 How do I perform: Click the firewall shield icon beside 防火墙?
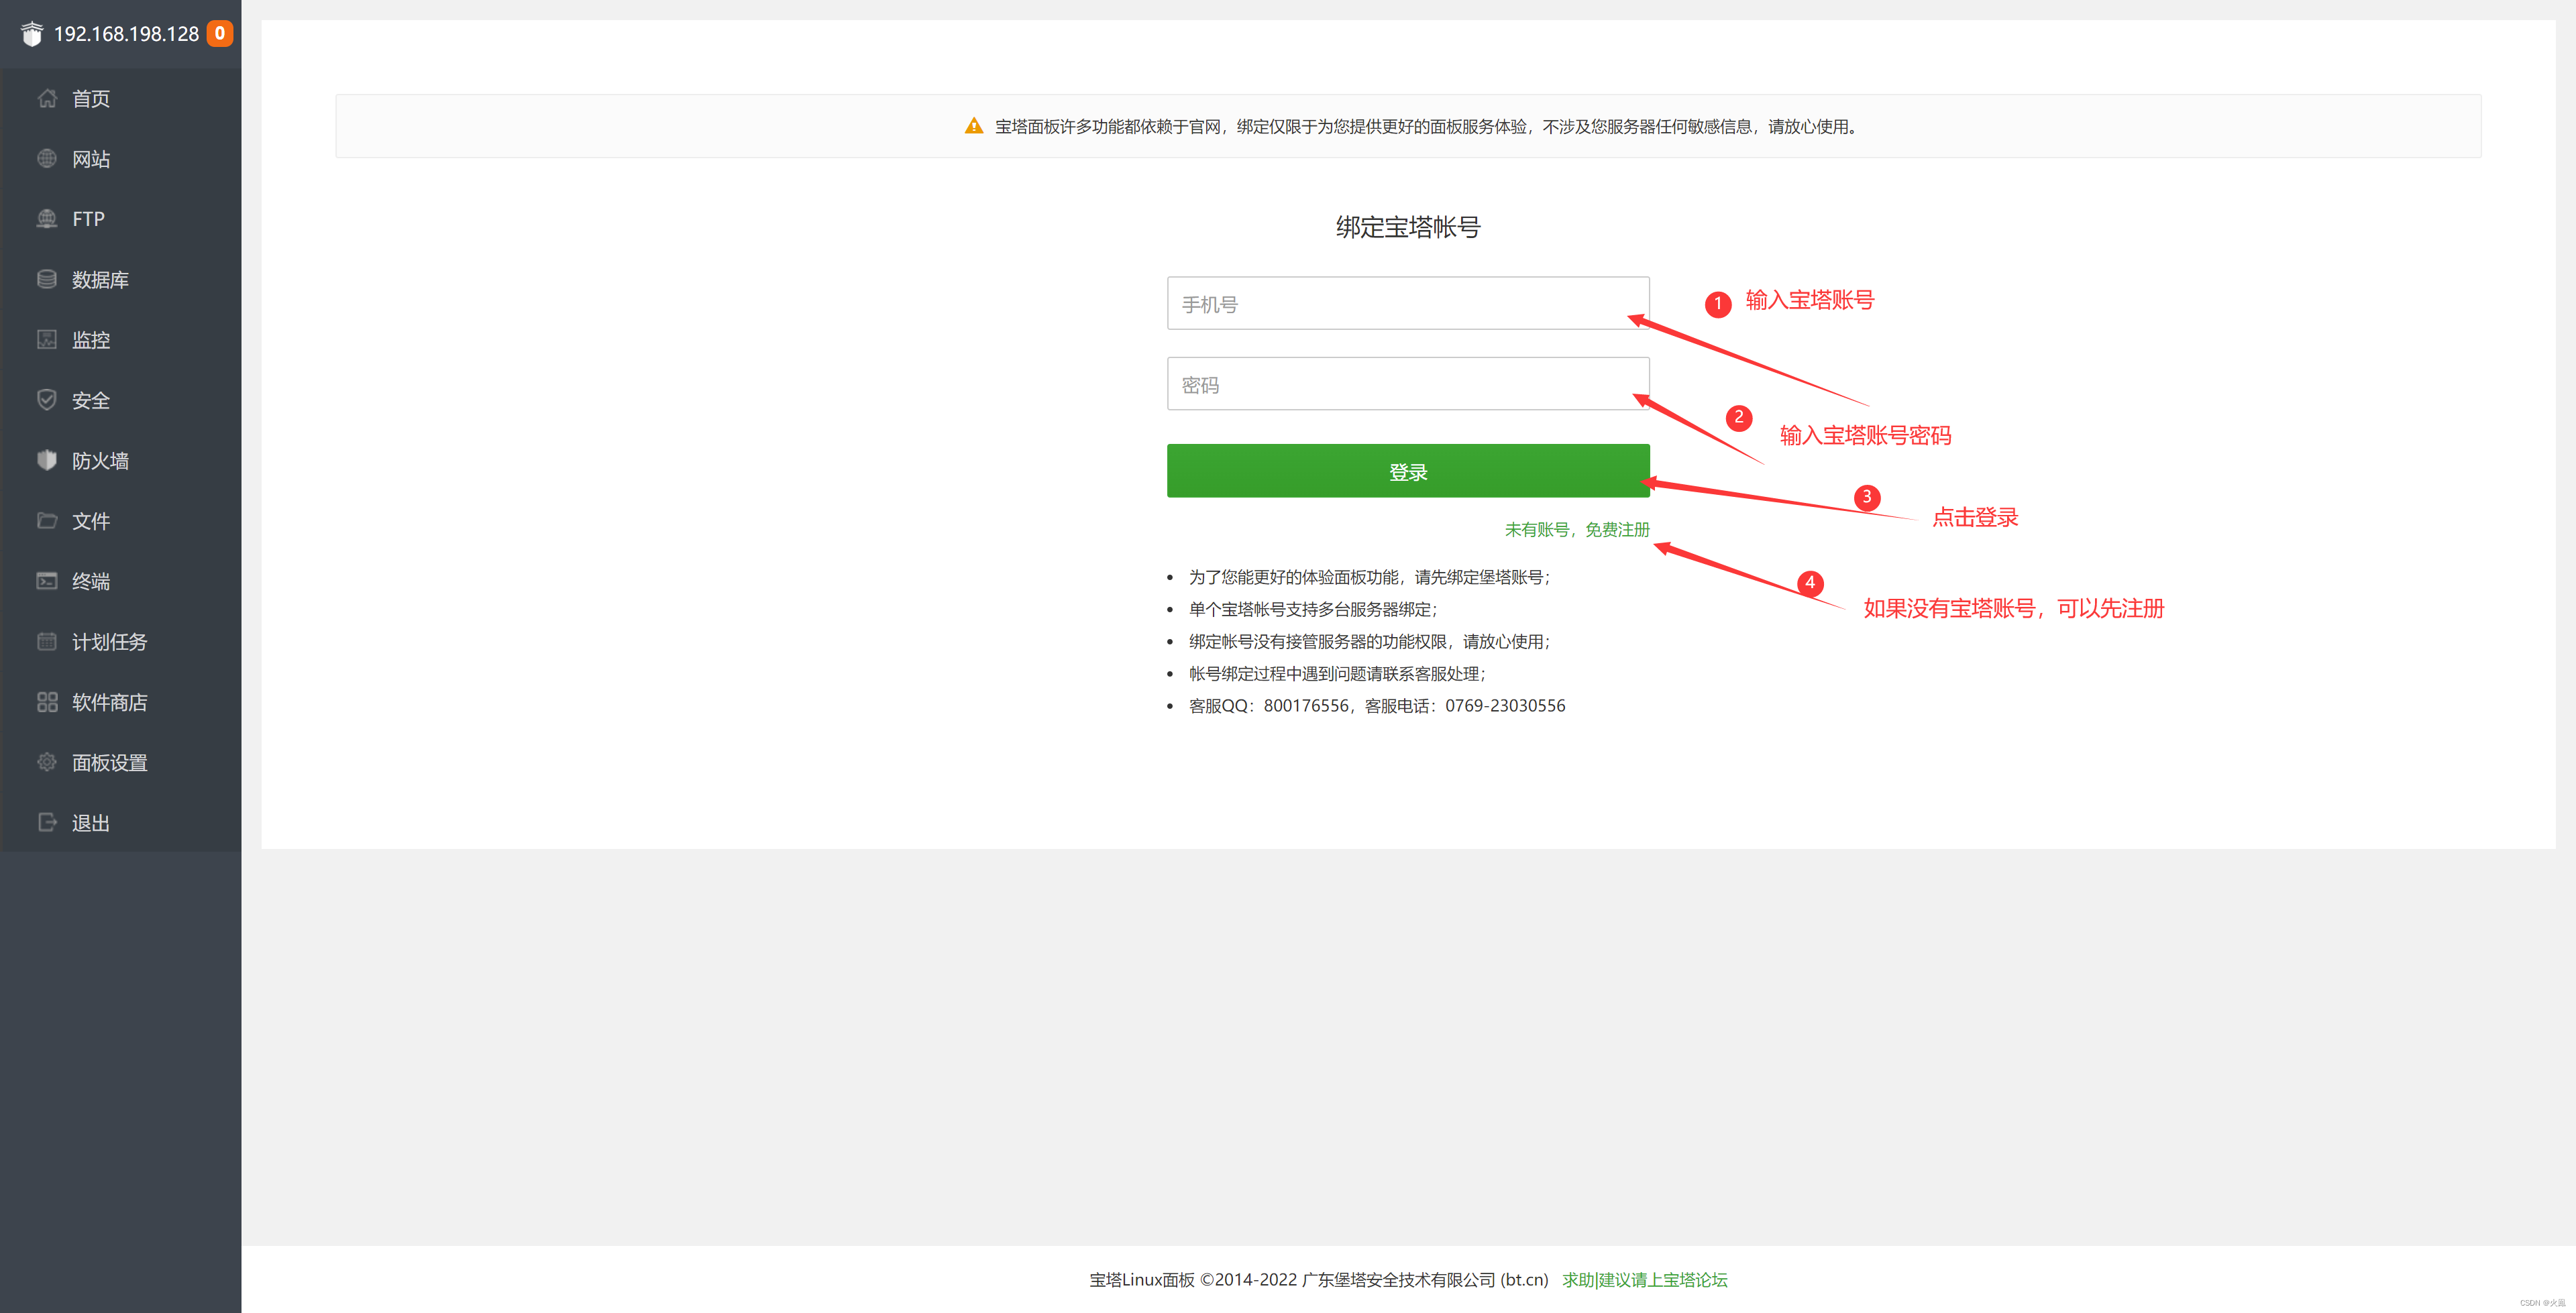[47, 460]
